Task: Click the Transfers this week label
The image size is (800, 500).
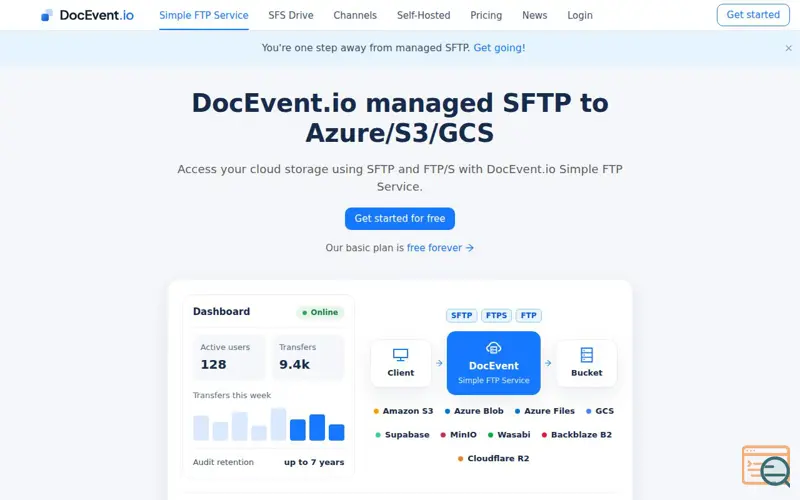Action: pos(232,395)
